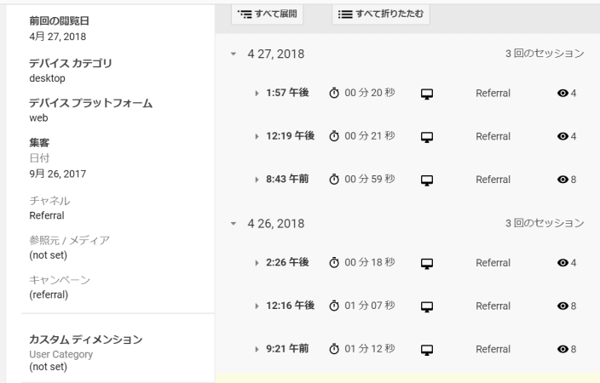Click the すべて展開 button
The image size is (600, 383).
tap(267, 14)
